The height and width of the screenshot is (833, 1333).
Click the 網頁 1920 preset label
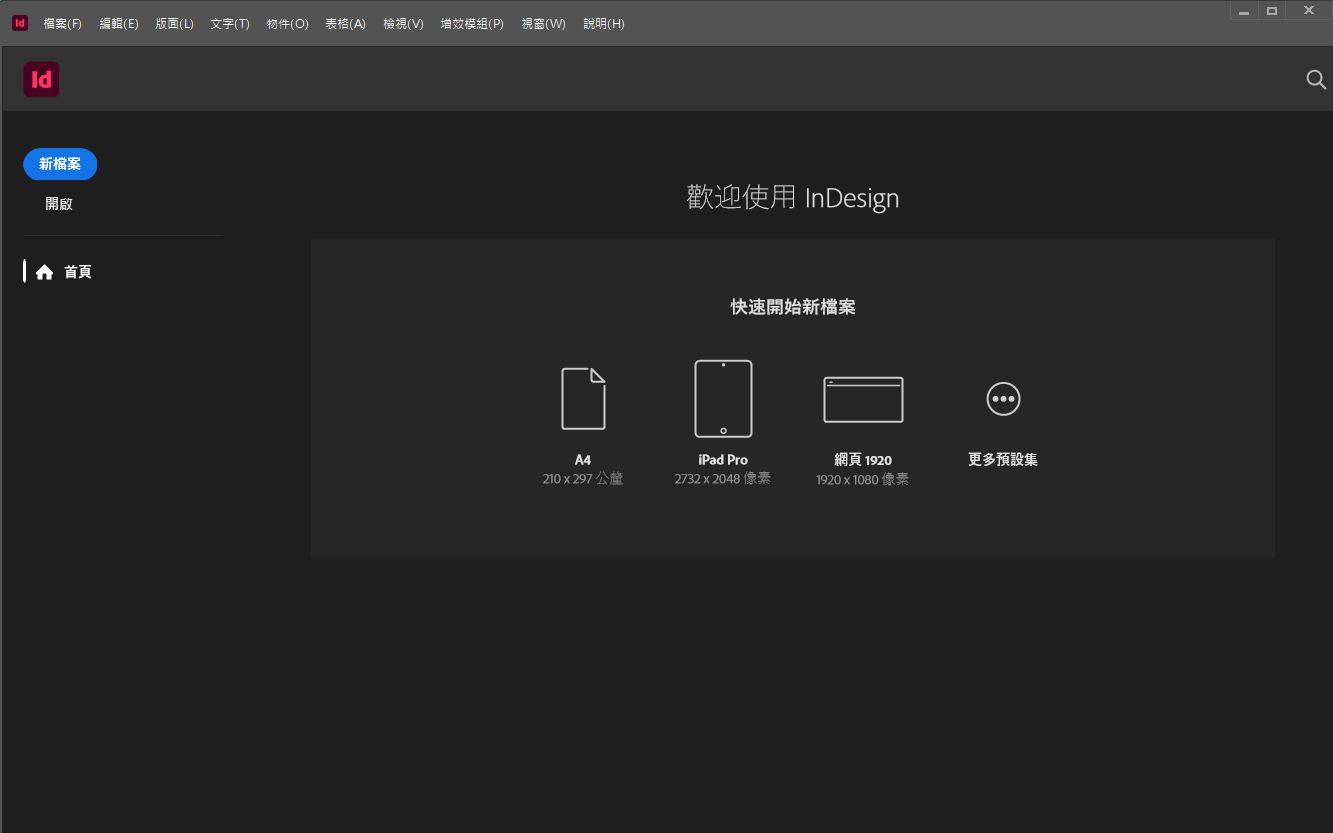coord(863,460)
